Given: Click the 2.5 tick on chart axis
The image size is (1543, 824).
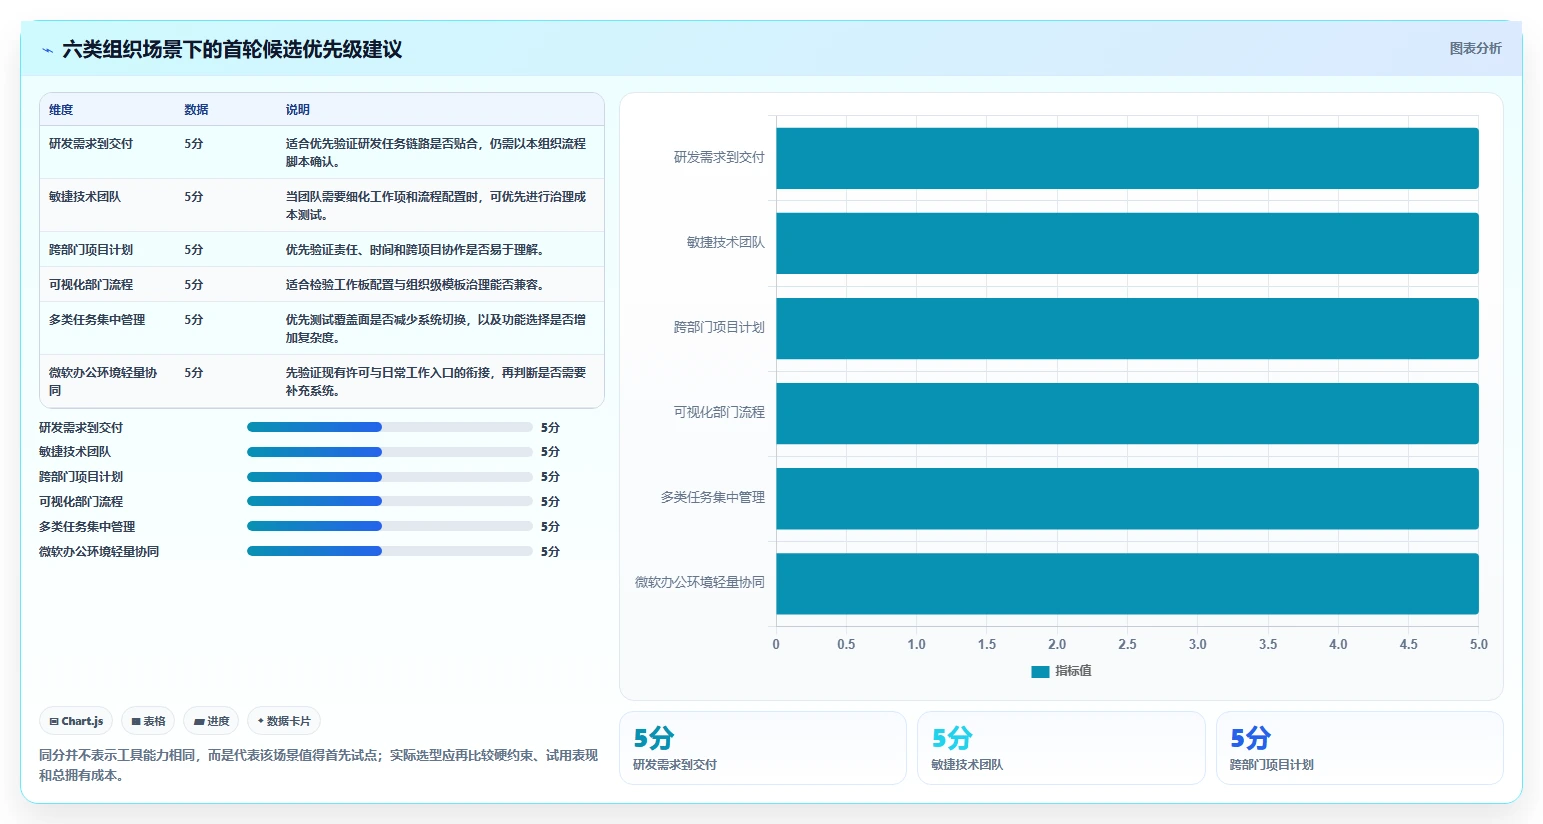Looking at the screenshot, I should (1127, 645).
